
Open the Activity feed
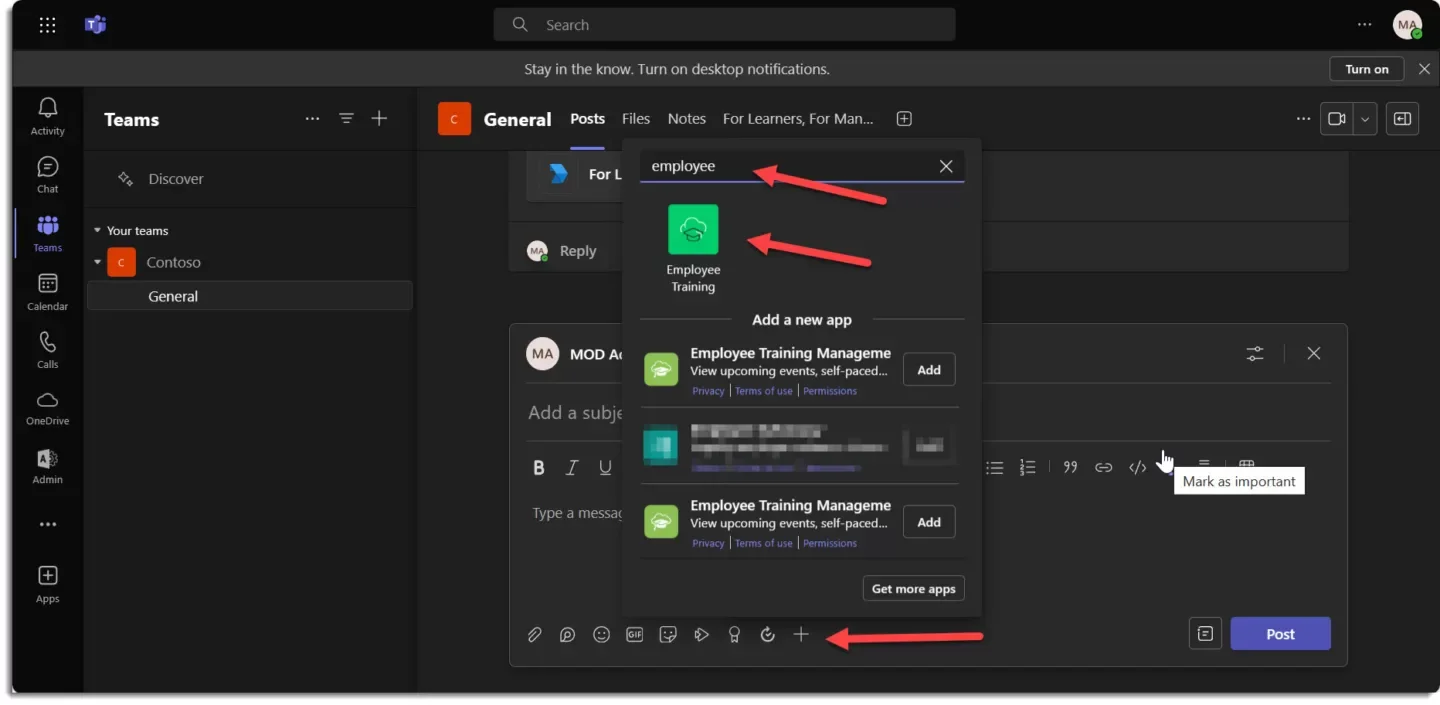click(47, 116)
